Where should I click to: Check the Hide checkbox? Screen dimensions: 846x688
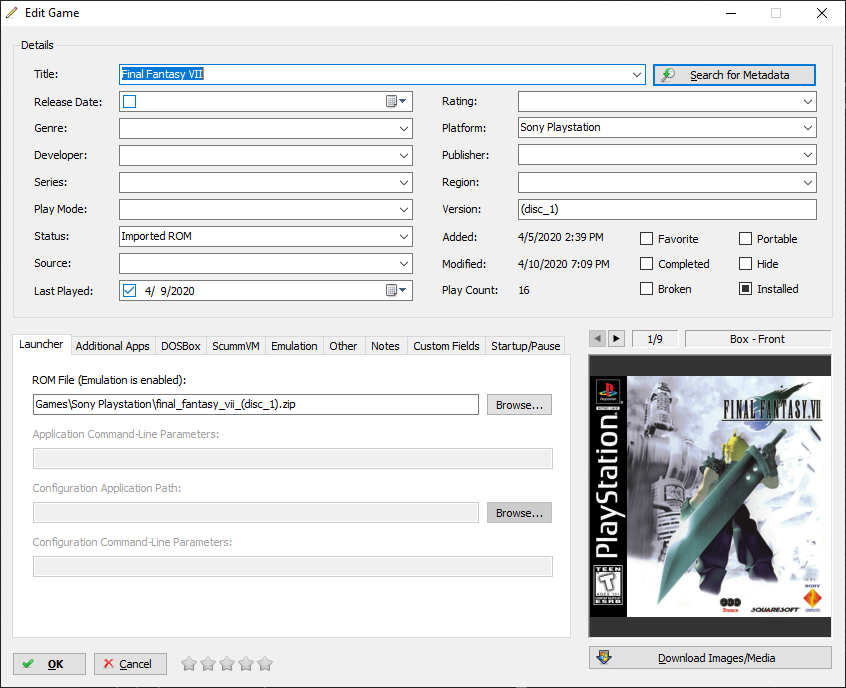pos(745,263)
